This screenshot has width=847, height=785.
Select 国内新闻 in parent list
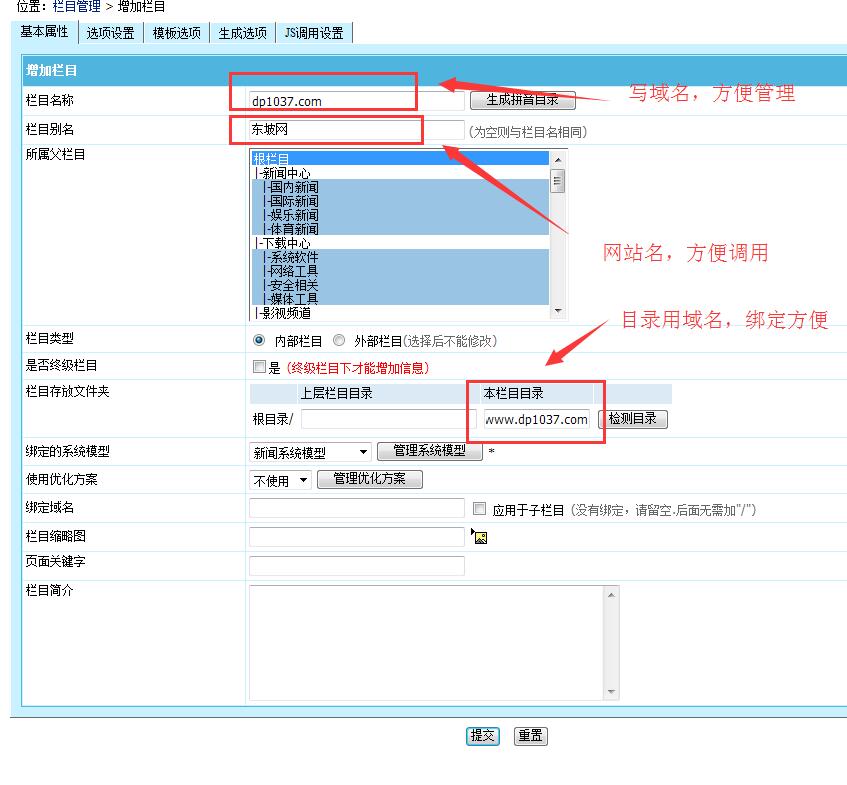(400, 187)
